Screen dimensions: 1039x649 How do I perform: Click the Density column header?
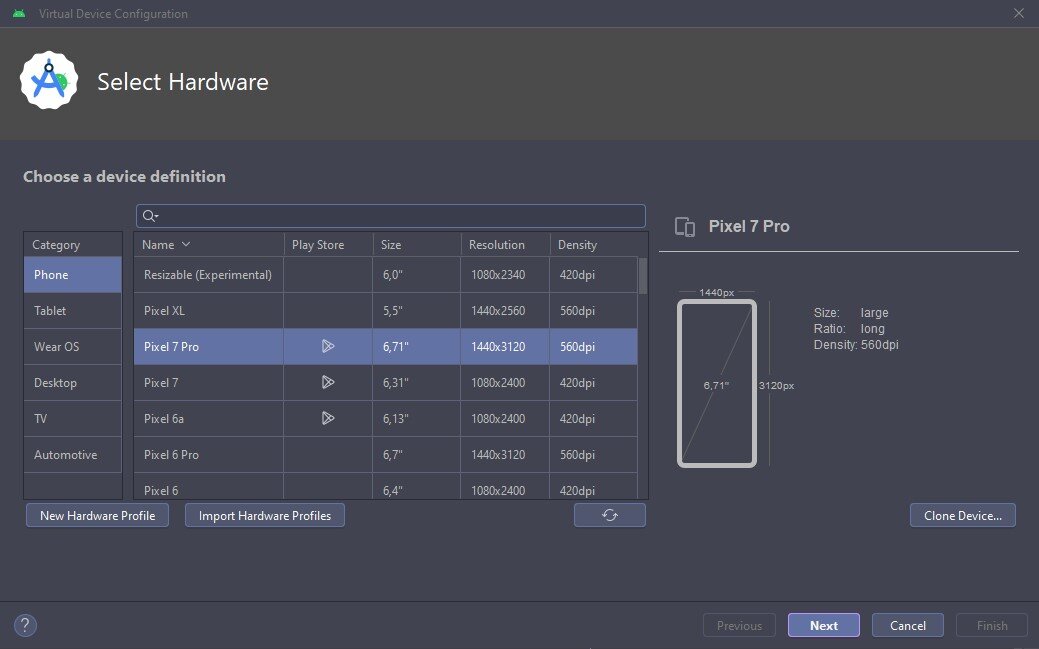pyautogui.click(x=594, y=245)
